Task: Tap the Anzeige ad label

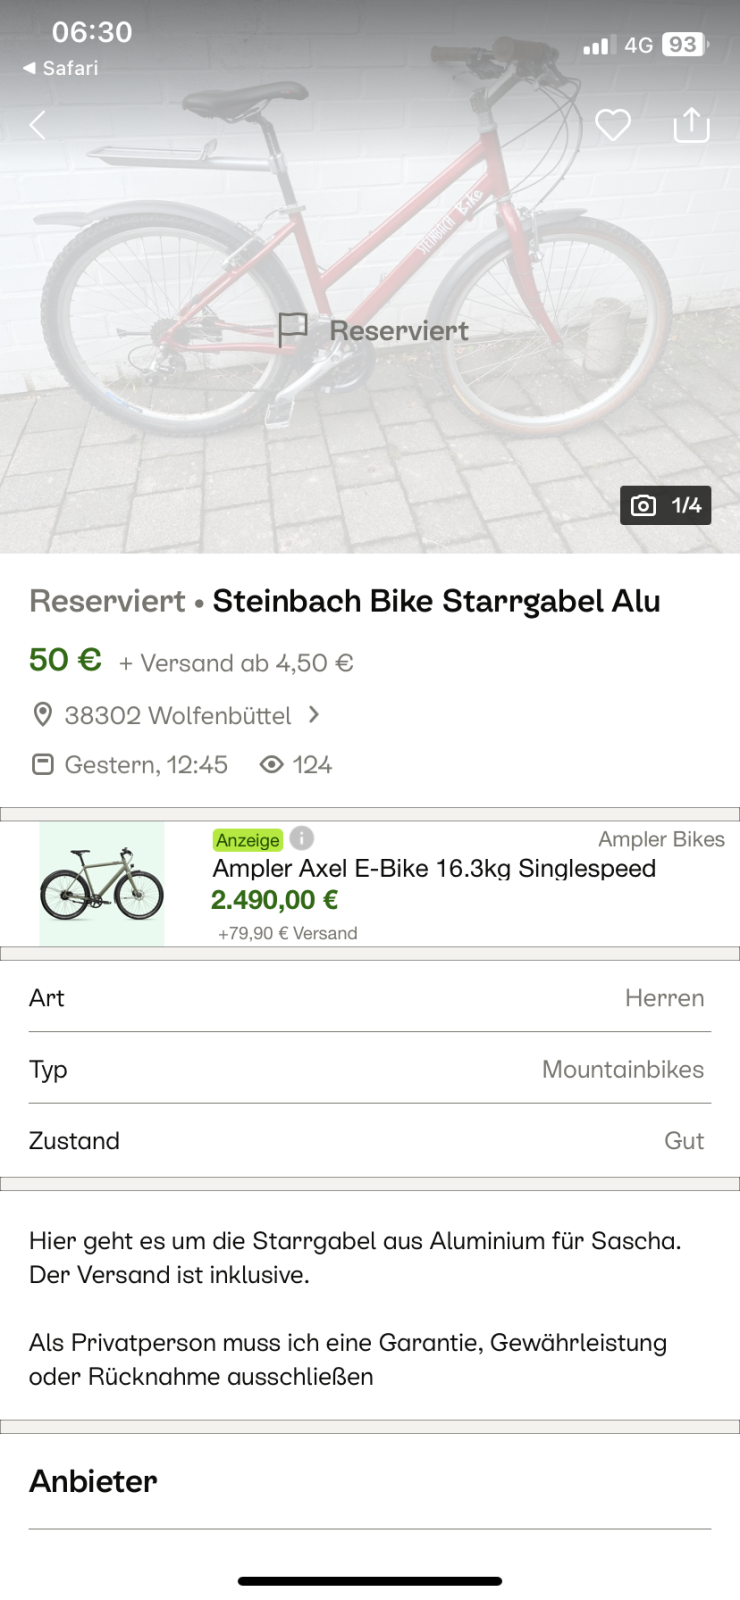Action: click(x=248, y=840)
